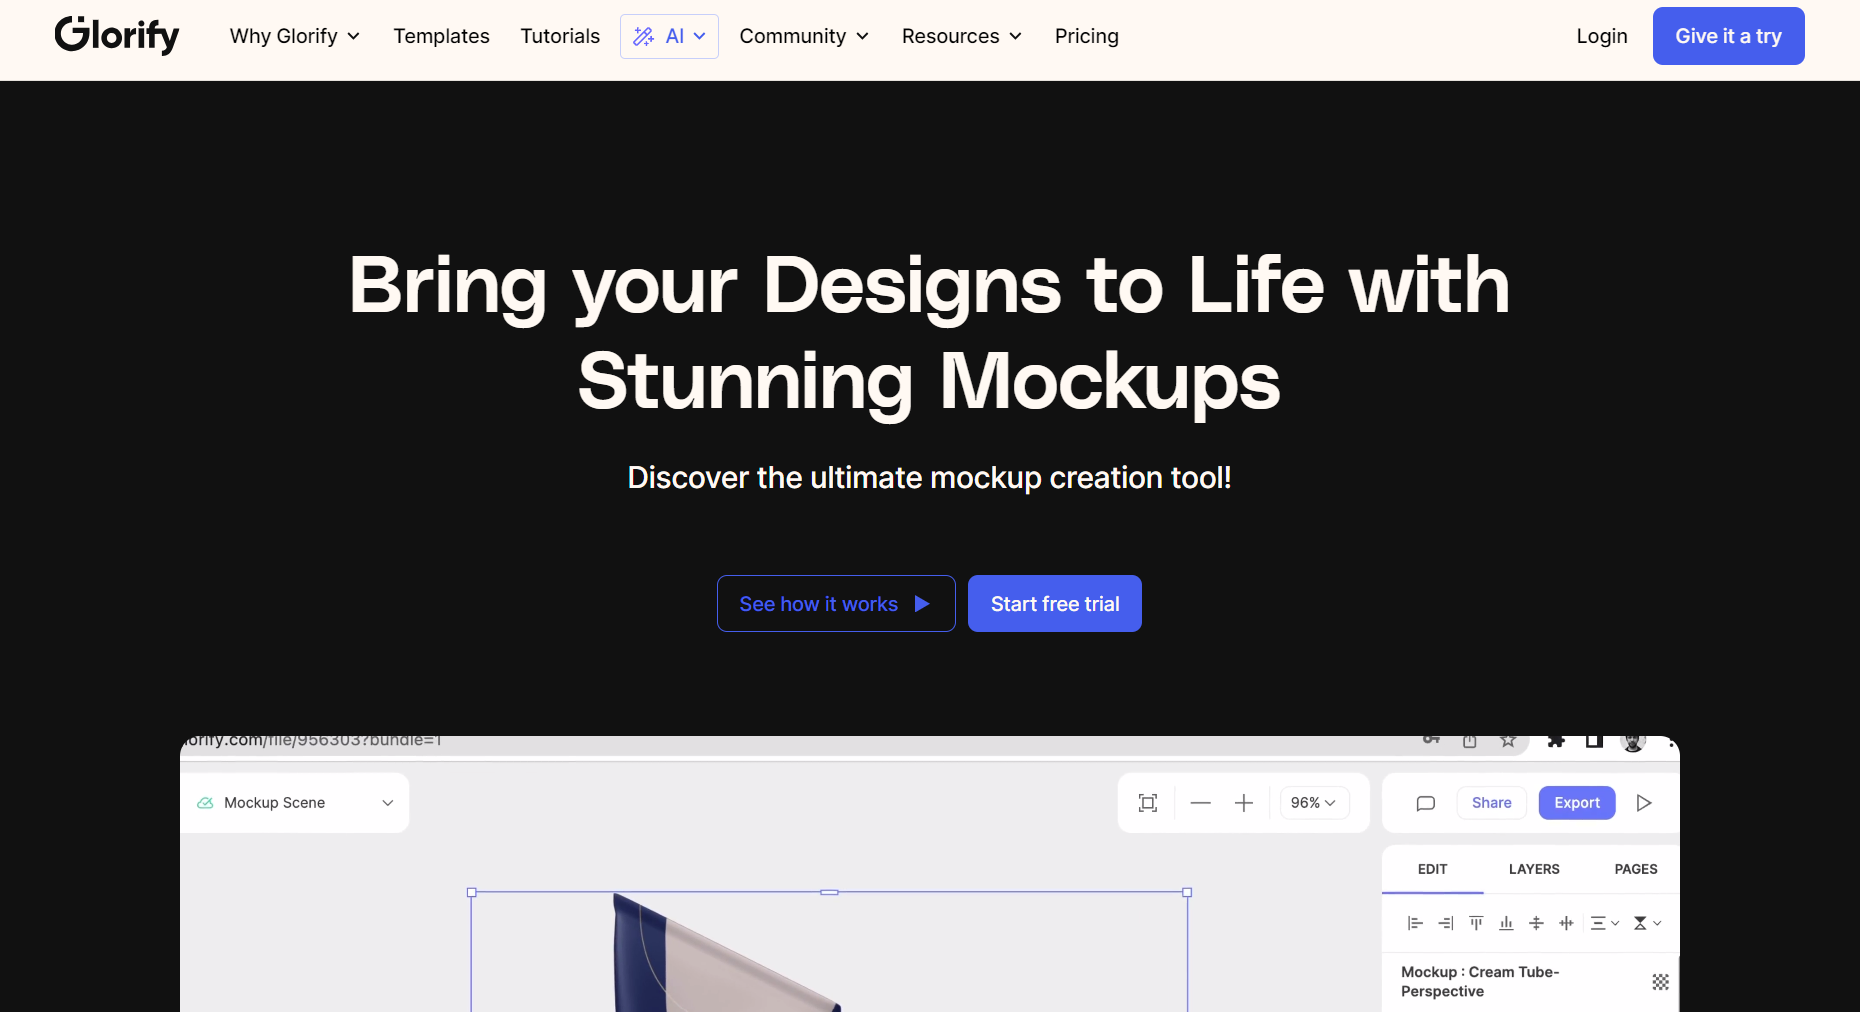Zoom out using the minus icon
Screen dimensions: 1860x1012
tap(1200, 802)
